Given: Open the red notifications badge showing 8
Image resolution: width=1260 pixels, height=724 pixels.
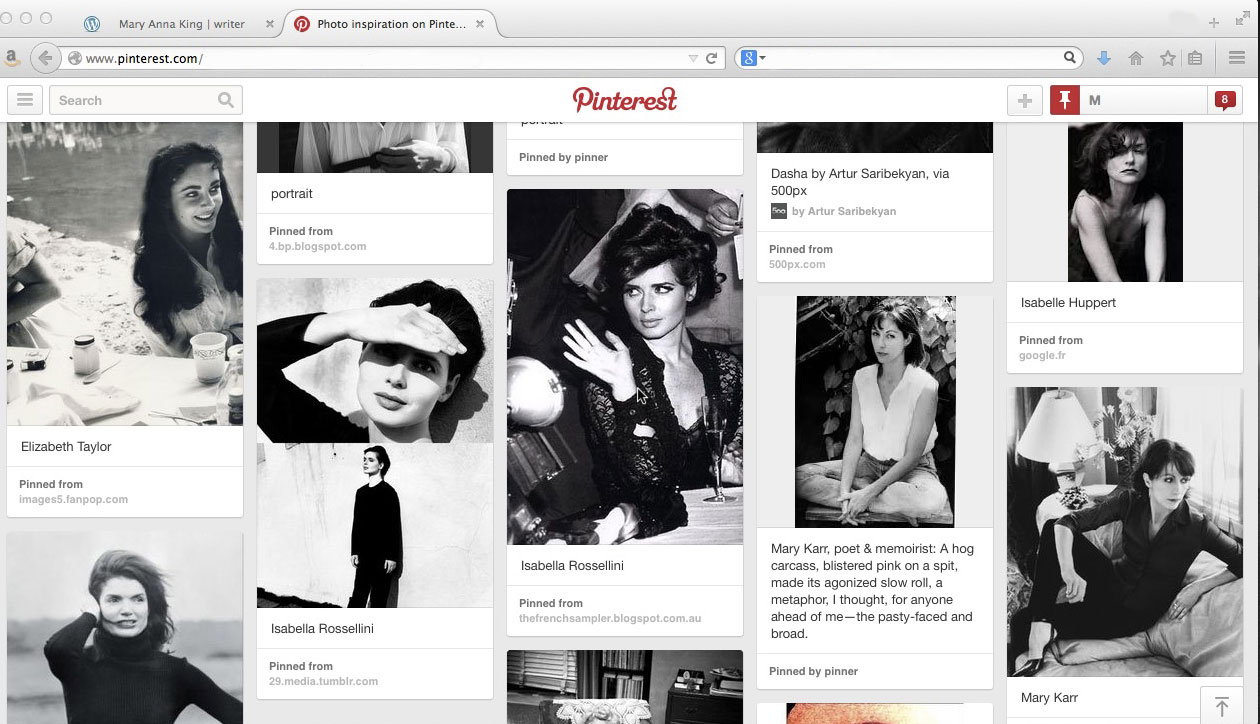Looking at the screenshot, I should pos(1224,100).
